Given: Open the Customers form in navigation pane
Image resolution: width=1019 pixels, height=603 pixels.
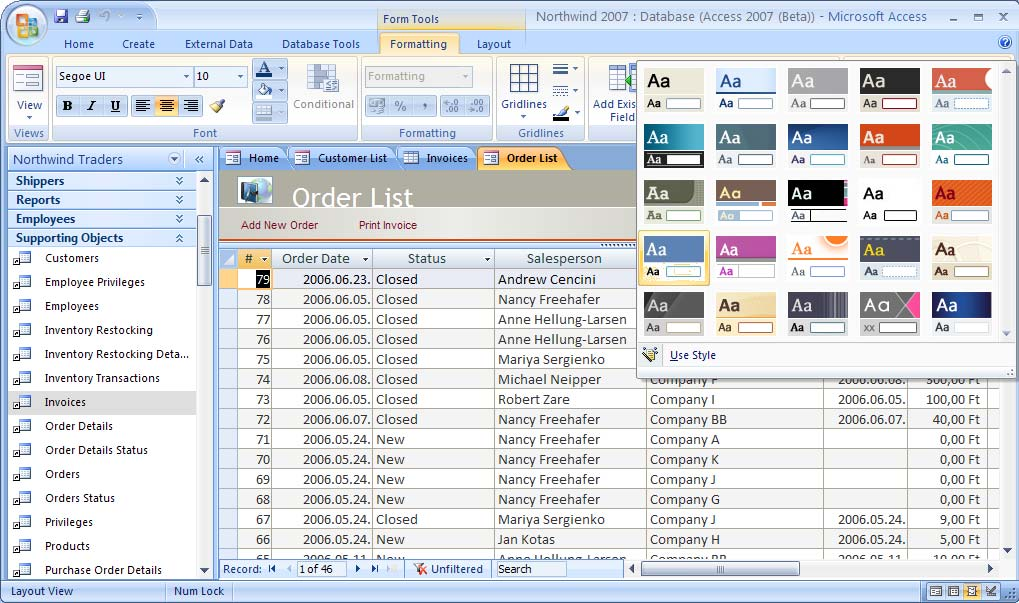Looking at the screenshot, I should (71, 258).
